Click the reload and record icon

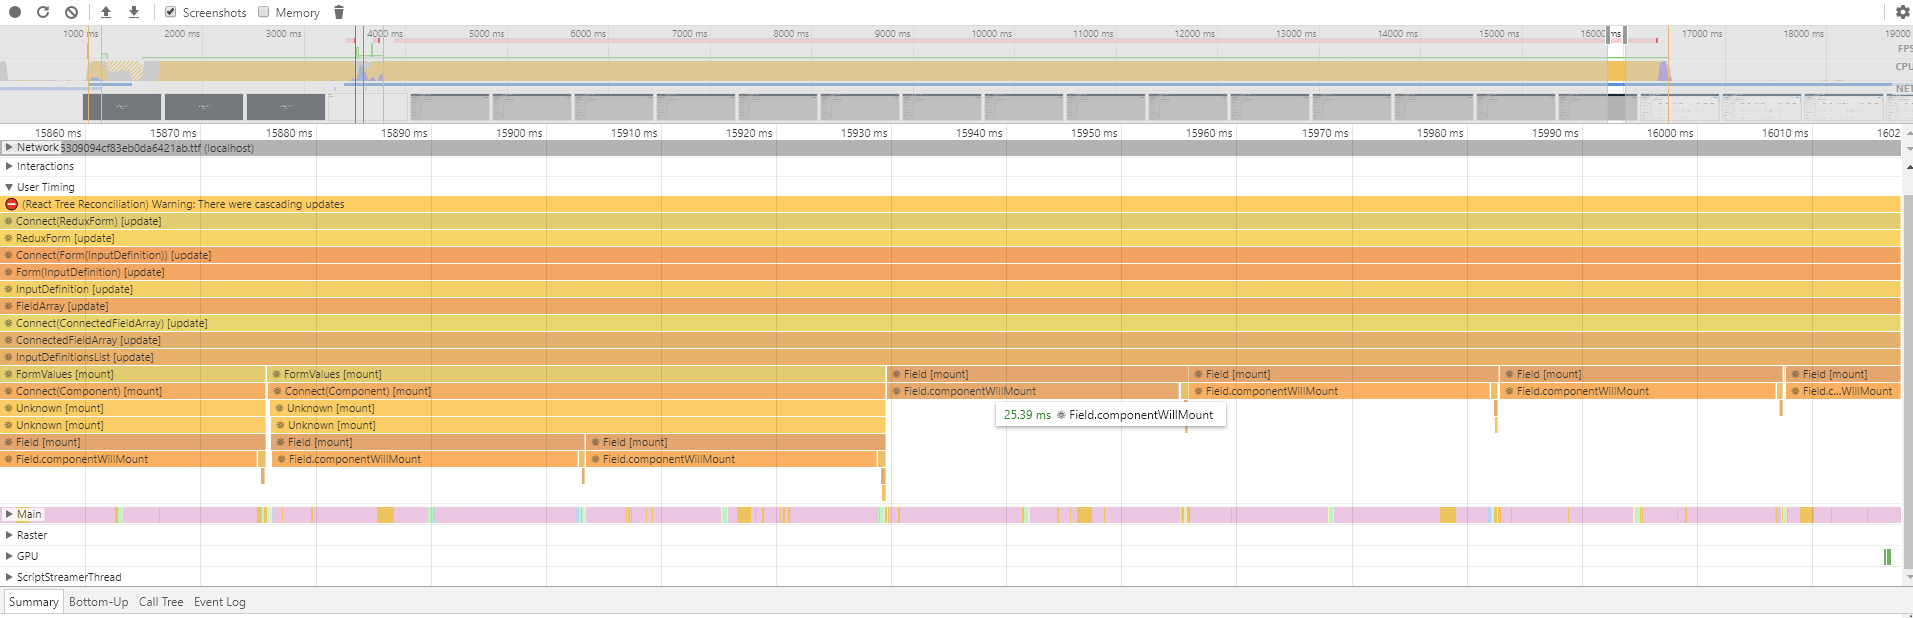pos(43,12)
